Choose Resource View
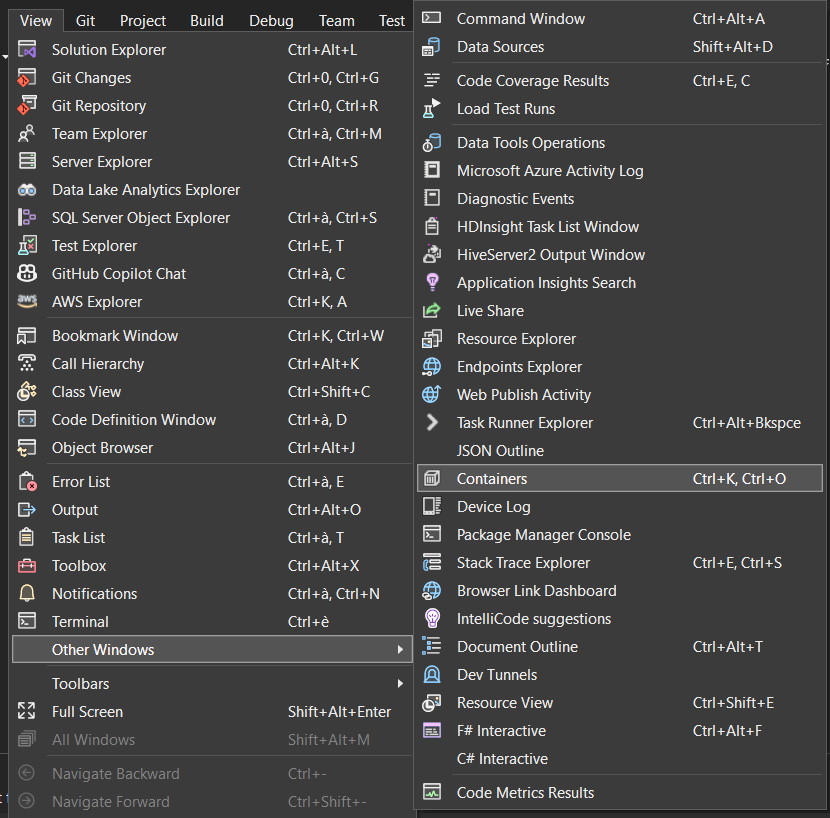 pos(619,703)
